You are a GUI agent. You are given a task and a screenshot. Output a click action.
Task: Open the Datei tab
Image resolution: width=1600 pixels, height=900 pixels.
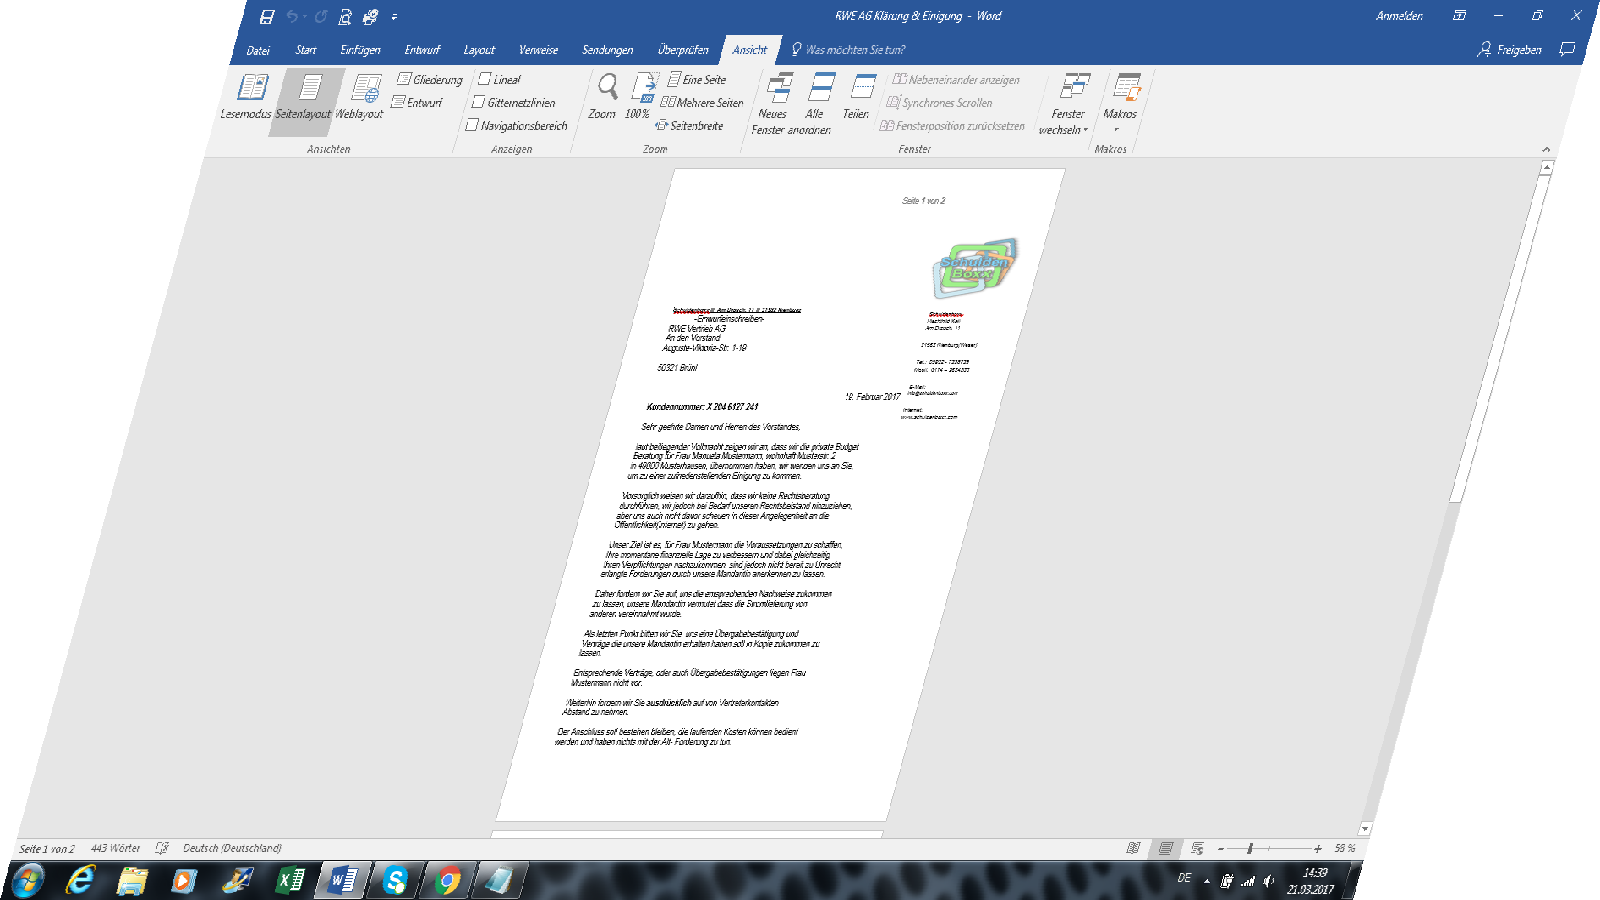pos(258,50)
